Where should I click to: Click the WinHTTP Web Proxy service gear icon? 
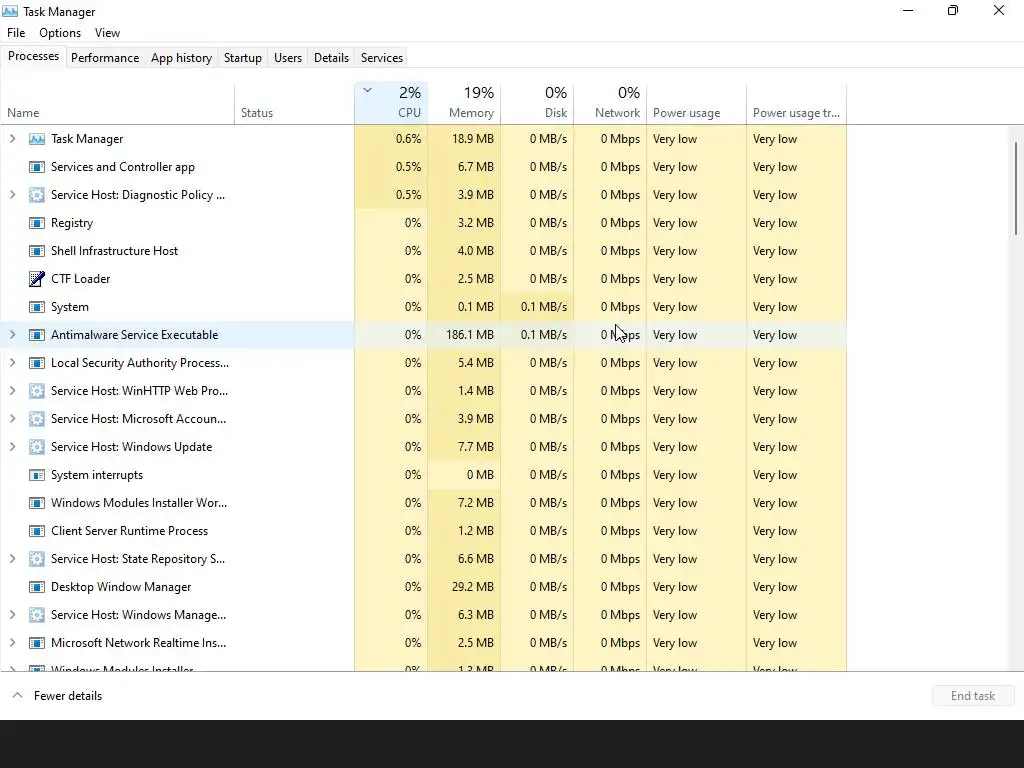37,391
